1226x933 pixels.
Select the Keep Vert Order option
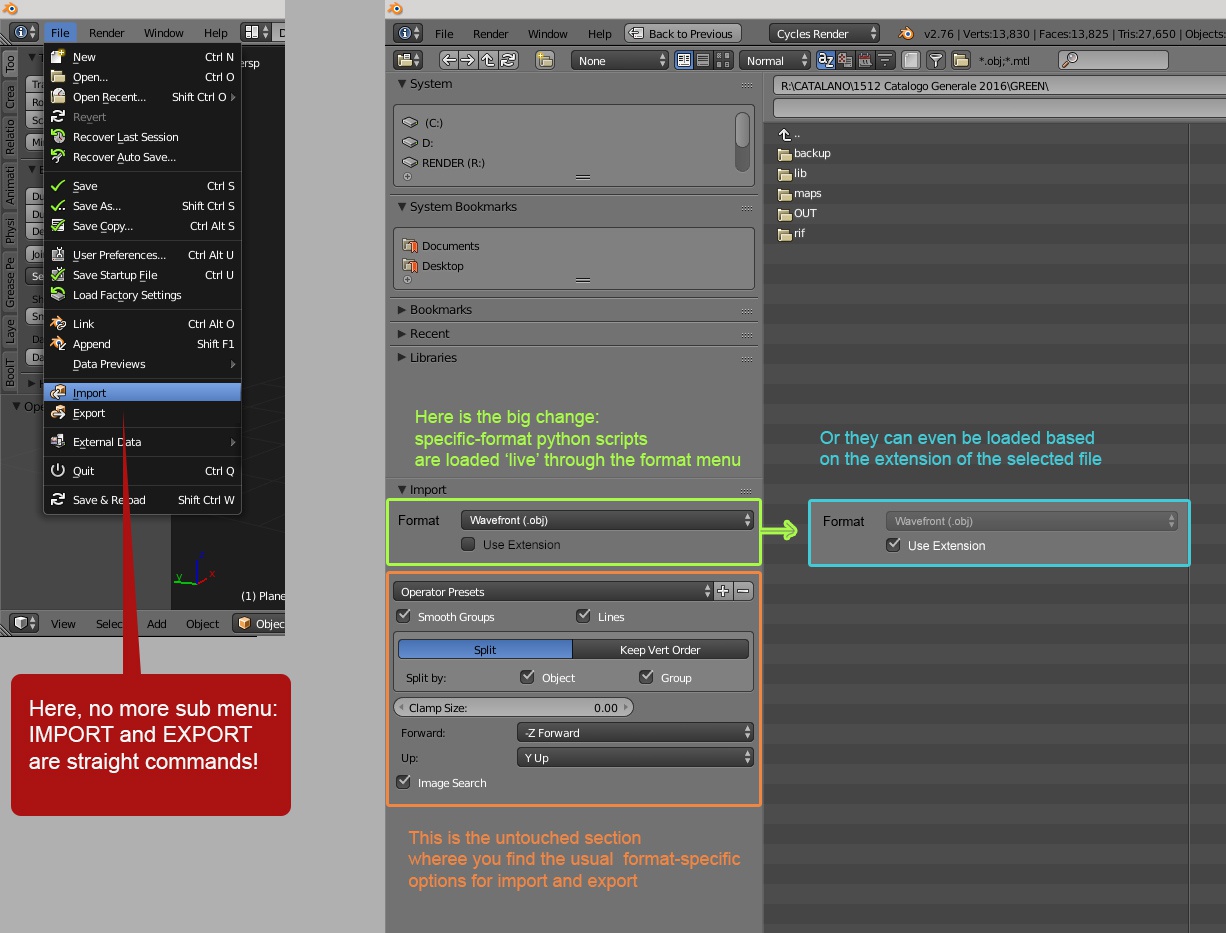[x=660, y=650]
